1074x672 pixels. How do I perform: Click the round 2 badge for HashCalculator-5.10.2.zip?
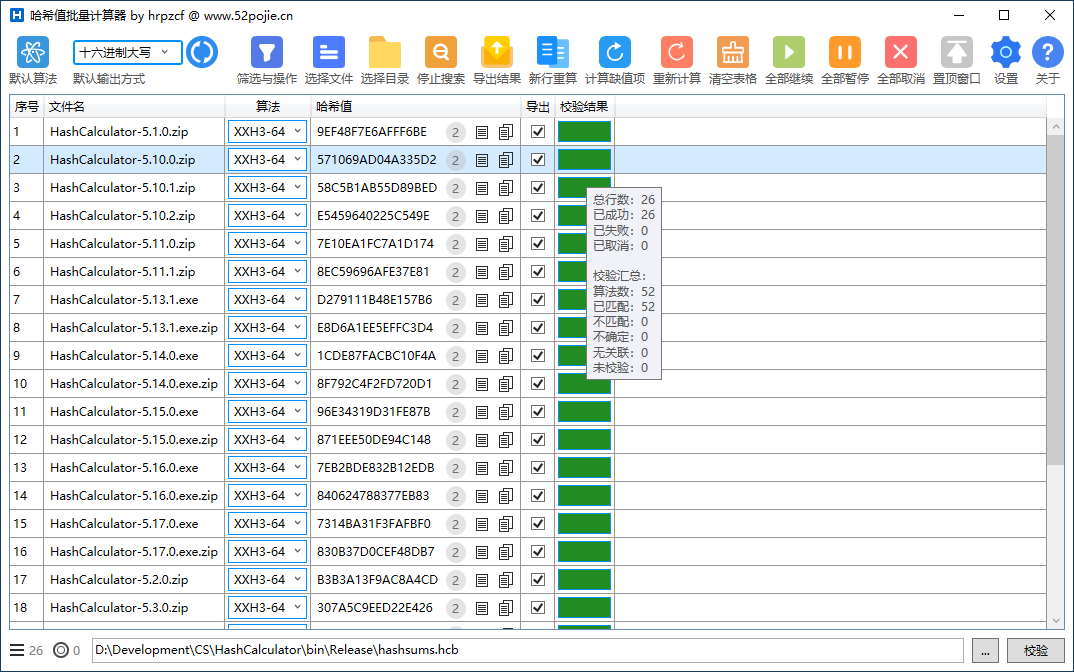[x=455, y=216]
